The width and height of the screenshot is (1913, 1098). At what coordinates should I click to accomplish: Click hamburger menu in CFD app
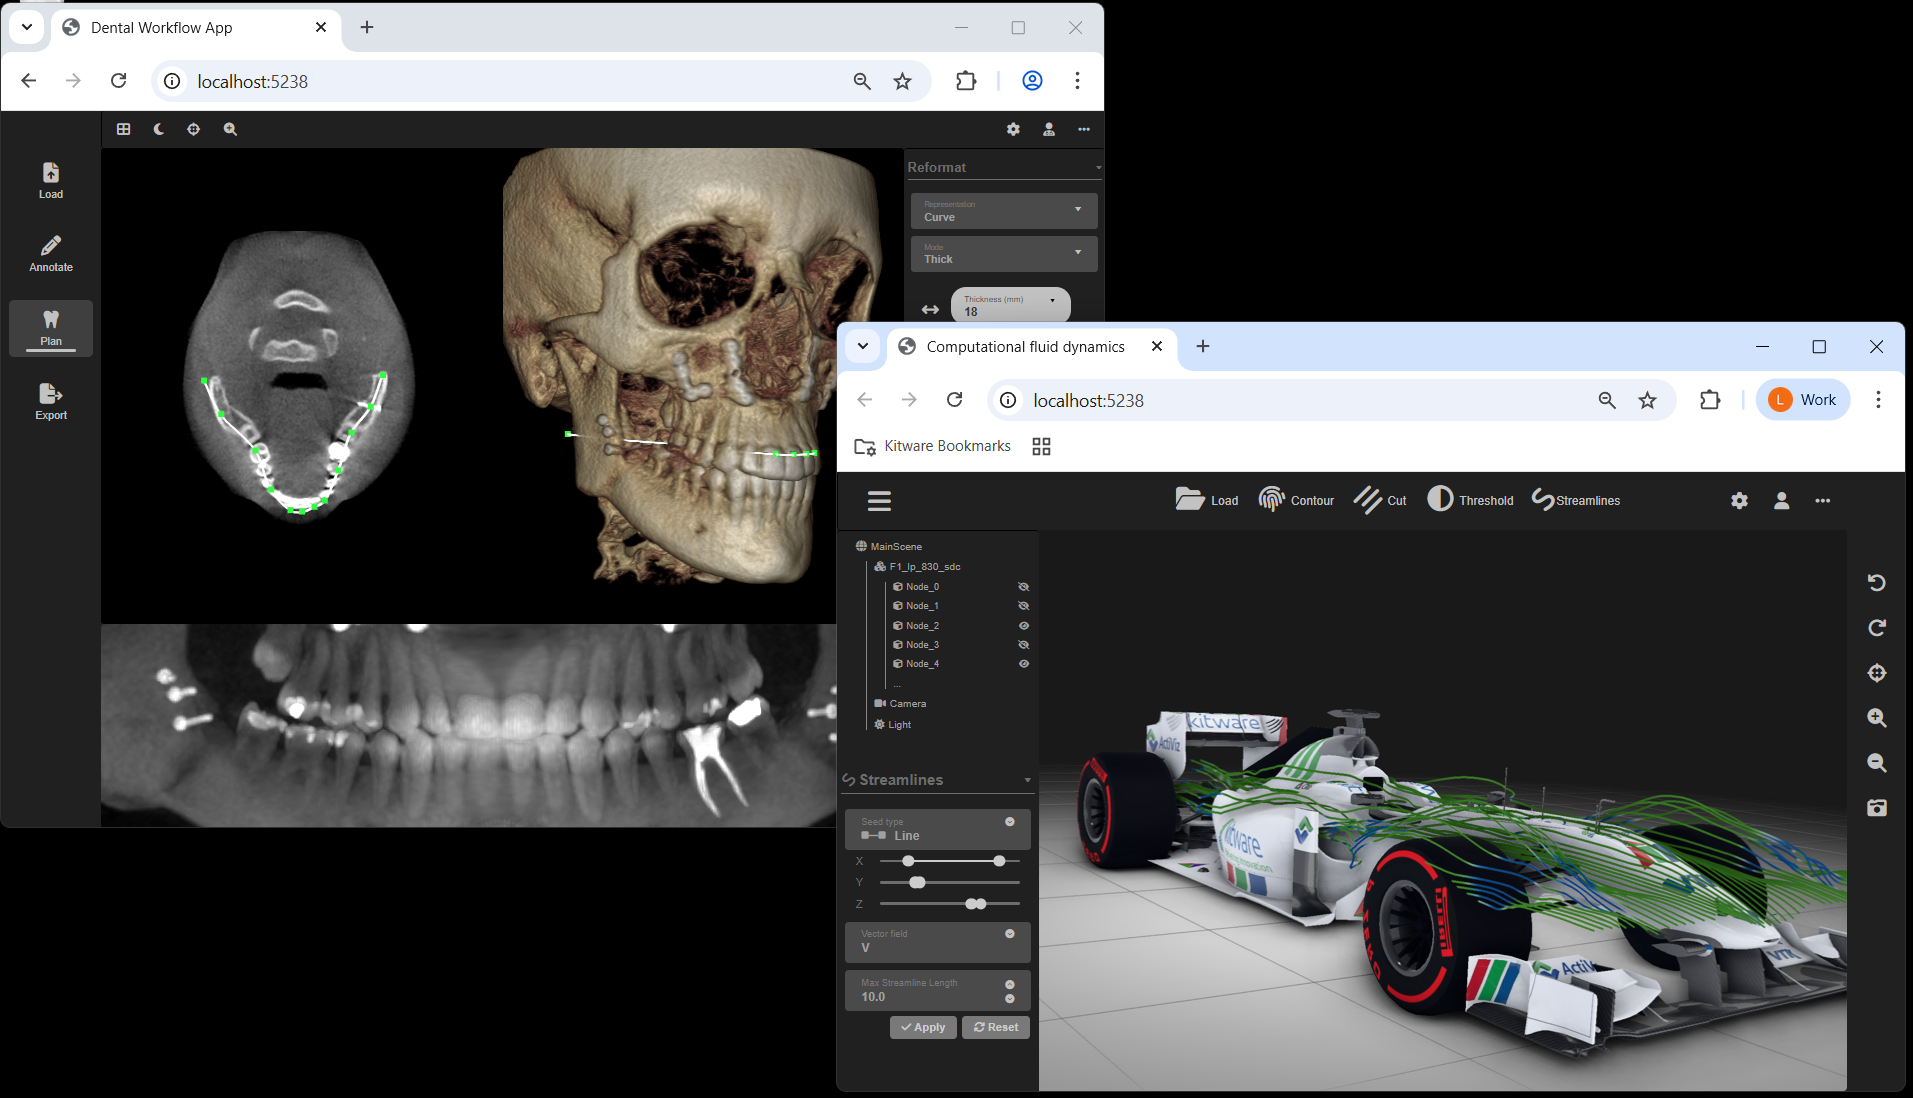coord(879,501)
